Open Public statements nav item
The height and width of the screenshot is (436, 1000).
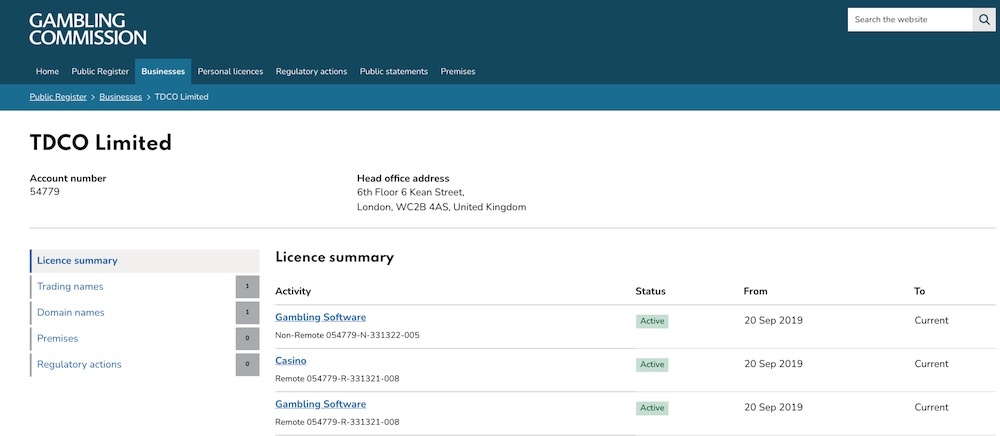pos(393,71)
